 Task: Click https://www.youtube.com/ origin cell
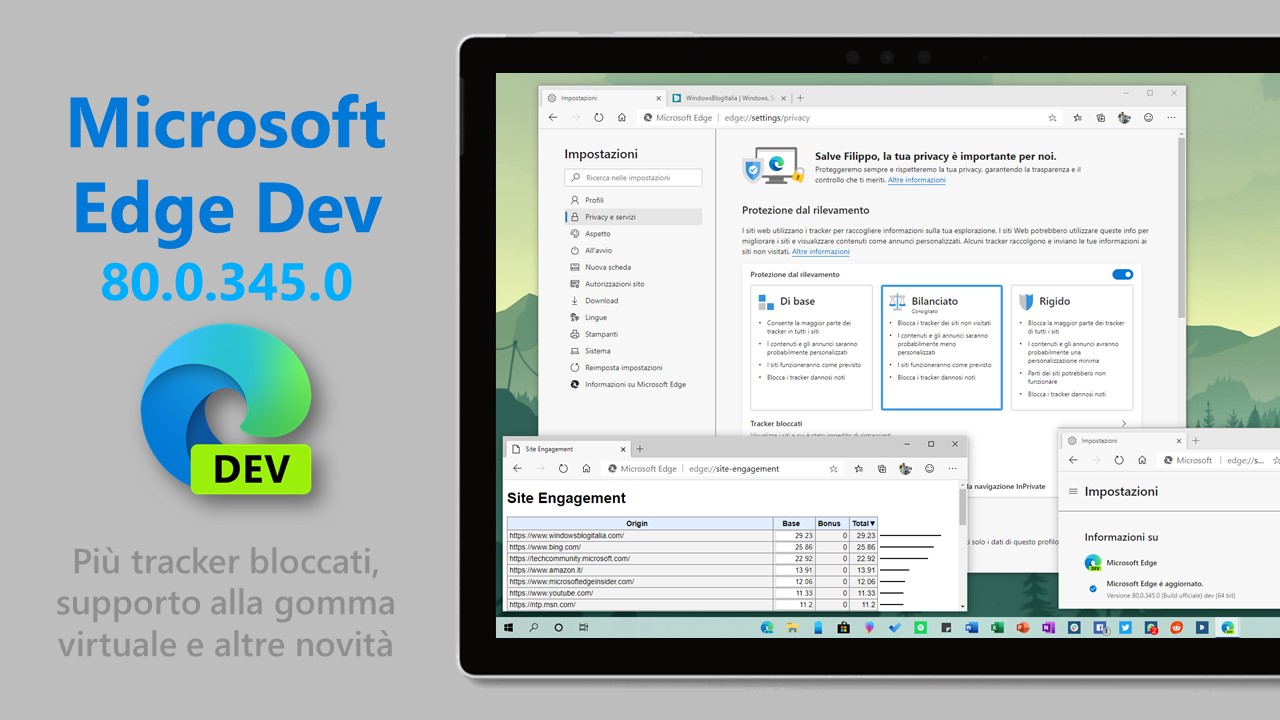click(640, 593)
